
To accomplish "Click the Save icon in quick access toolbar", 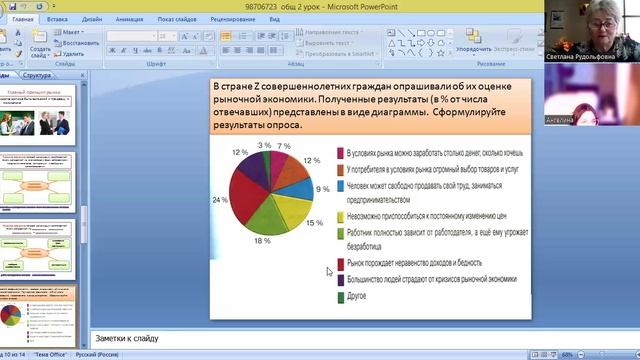I will point(12,6).
